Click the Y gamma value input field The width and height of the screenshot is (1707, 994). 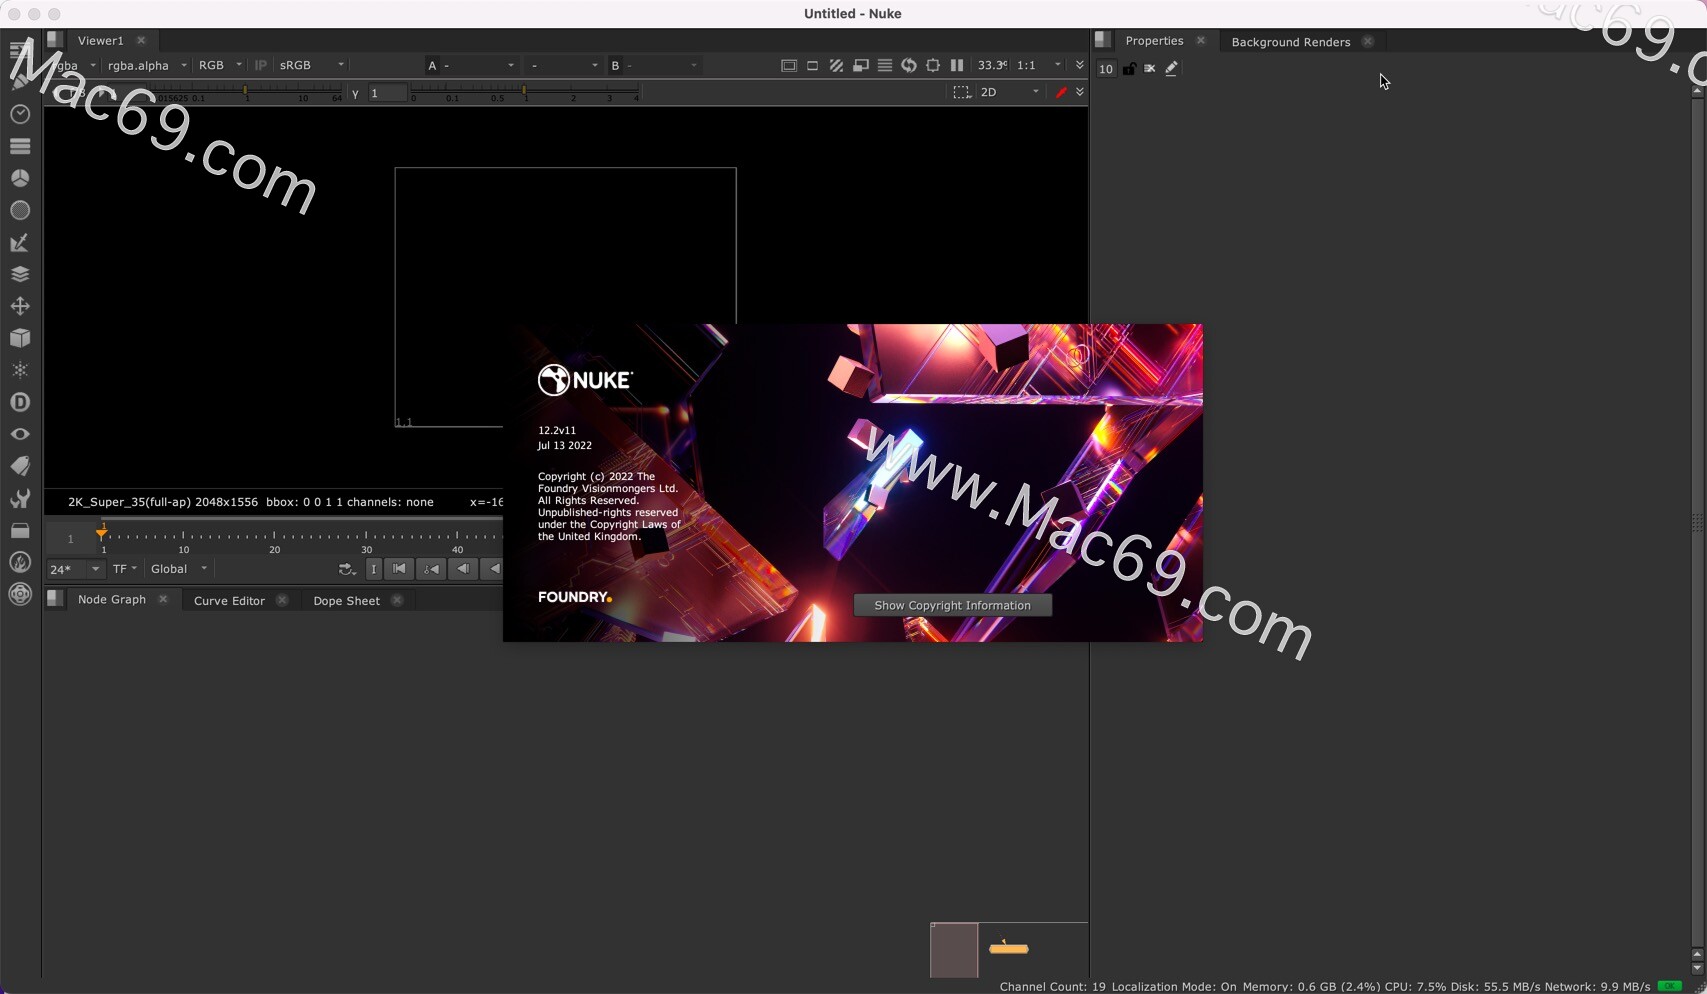pos(388,93)
